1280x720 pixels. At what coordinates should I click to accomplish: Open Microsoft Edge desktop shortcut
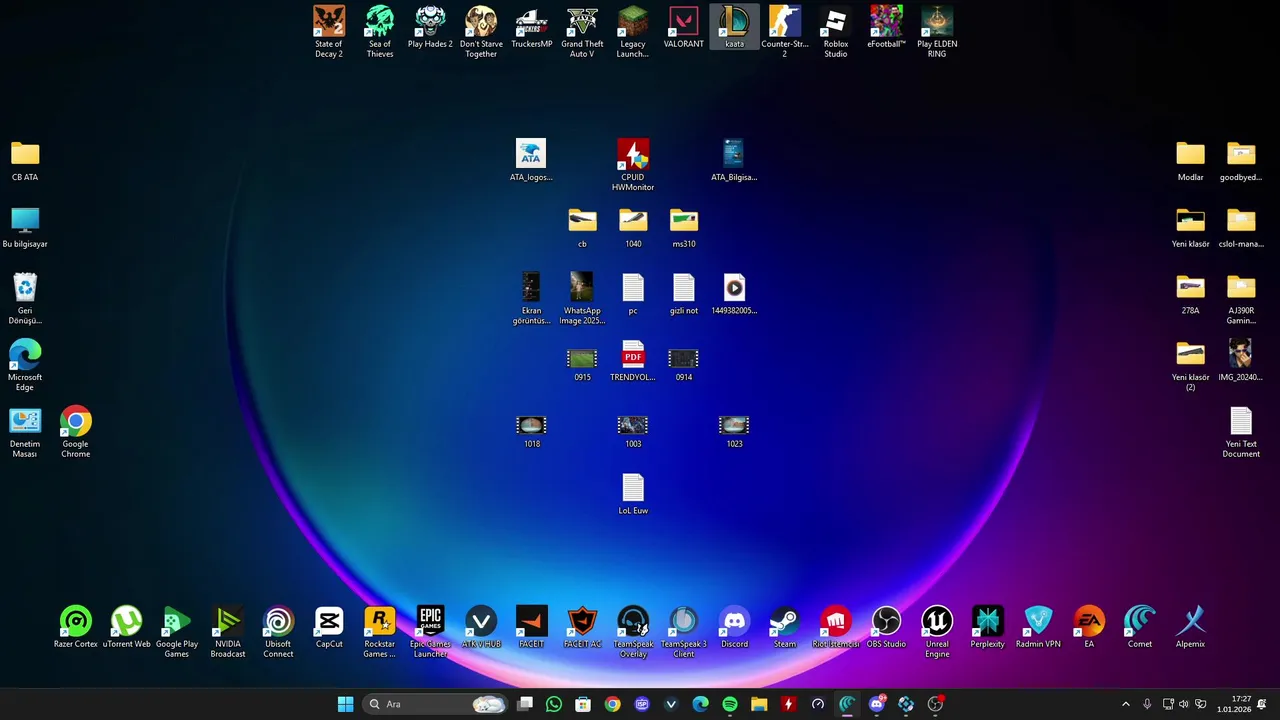click(x=25, y=365)
